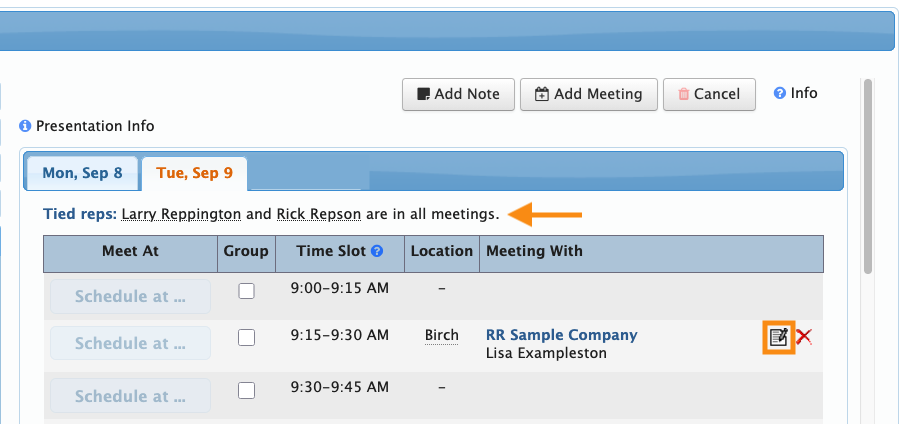Image resolution: width=906 pixels, height=424 pixels.
Task: Click the Birch location label
Action: pyautogui.click(x=441, y=335)
